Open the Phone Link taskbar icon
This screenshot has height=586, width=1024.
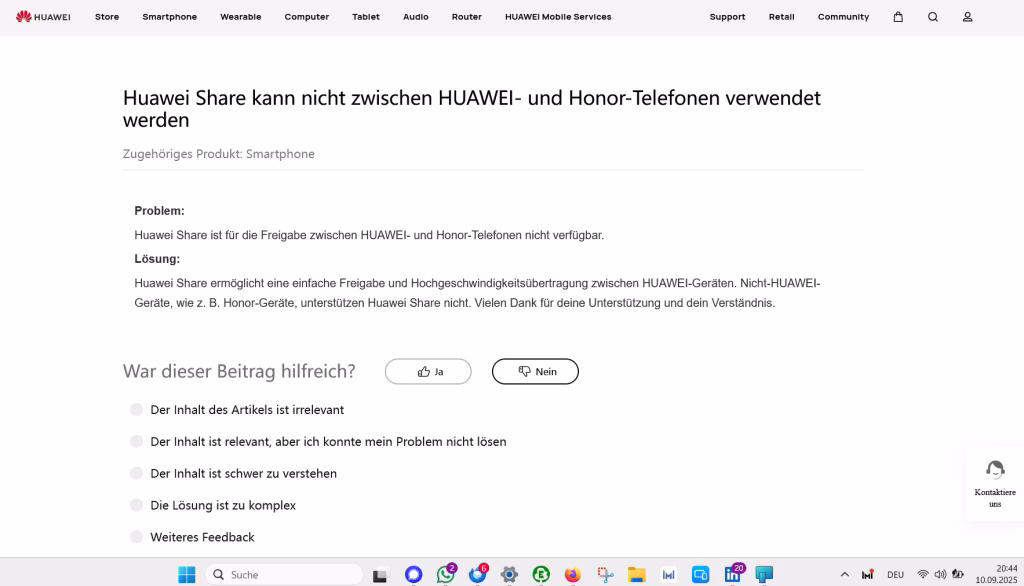(700, 574)
